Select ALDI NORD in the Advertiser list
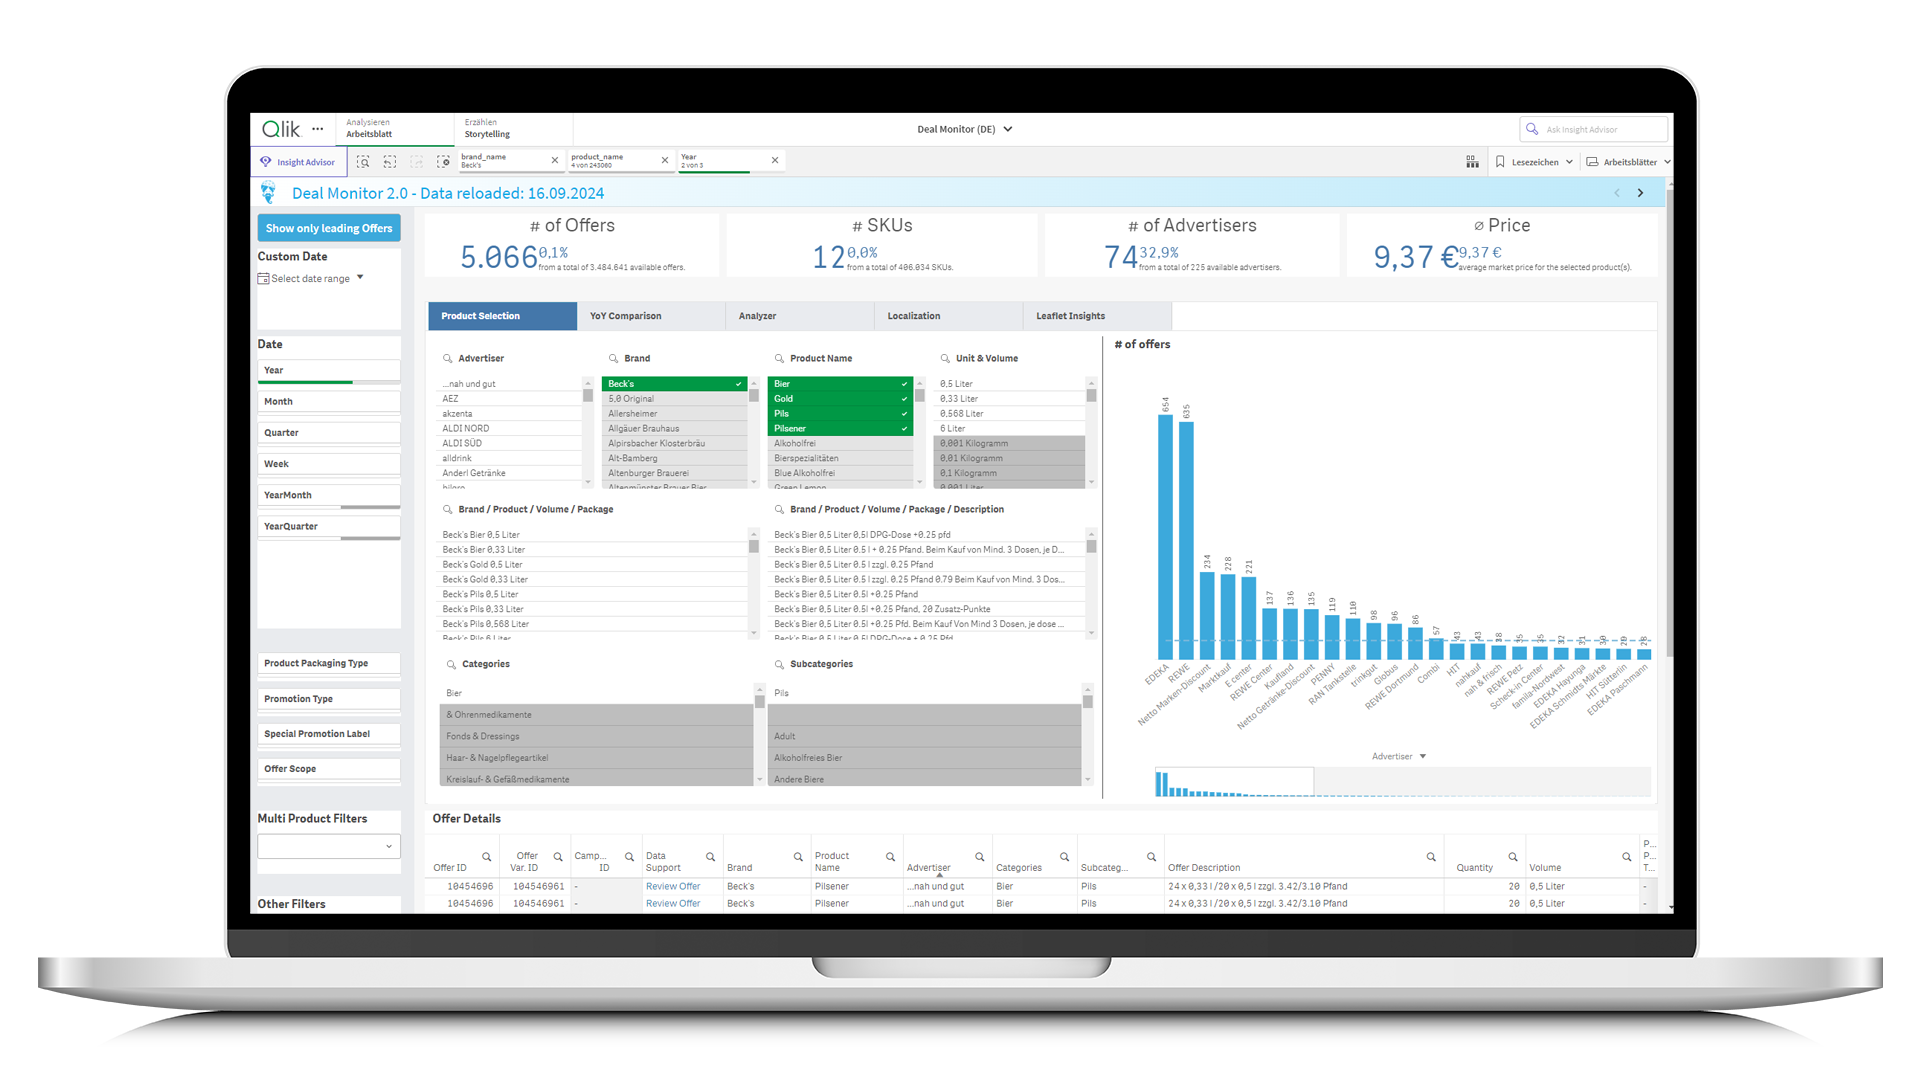This screenshot has width=1920, height=1080. pos(510,429)
